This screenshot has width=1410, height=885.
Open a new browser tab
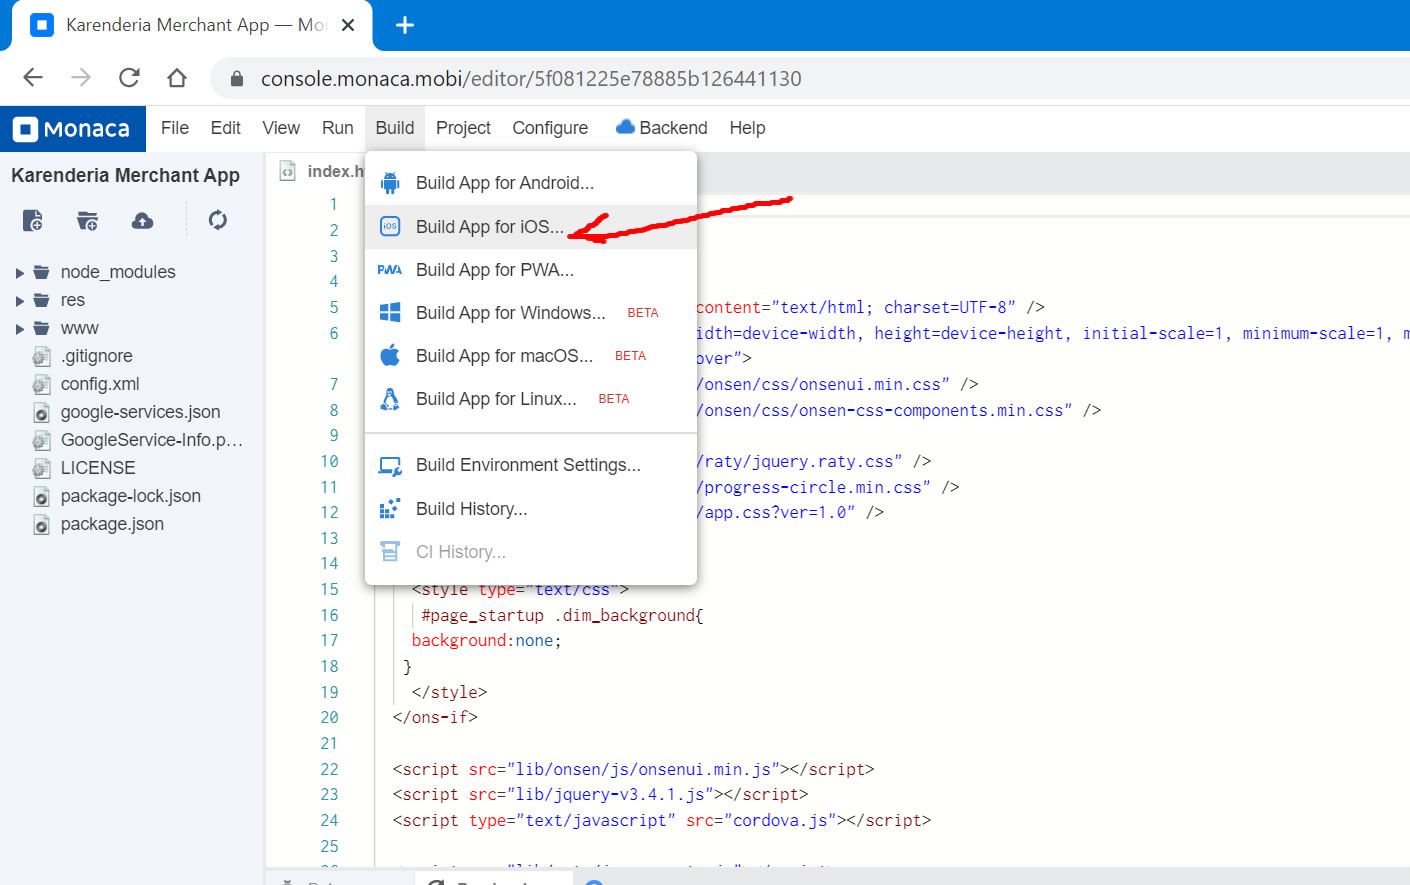405,25
